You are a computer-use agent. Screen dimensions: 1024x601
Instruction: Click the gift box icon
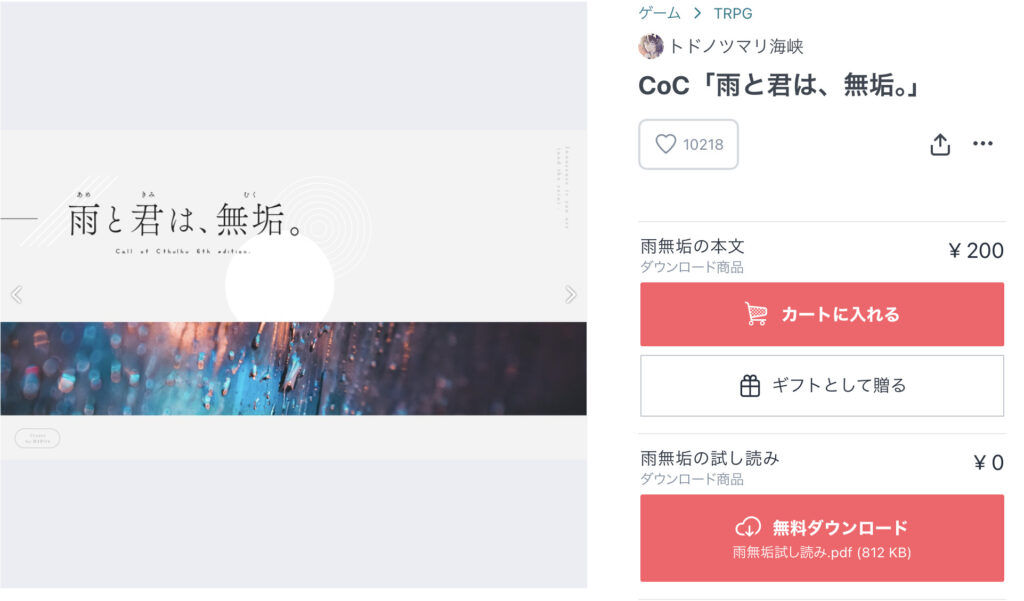click(x=750, y=386)
